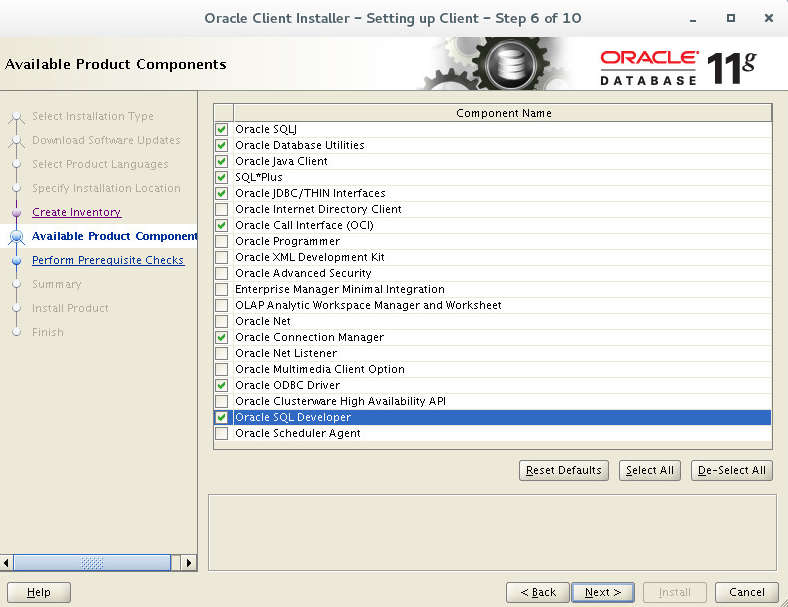Uncheck the Oracle SQLJ checkbox

click(x=222, y=129)
